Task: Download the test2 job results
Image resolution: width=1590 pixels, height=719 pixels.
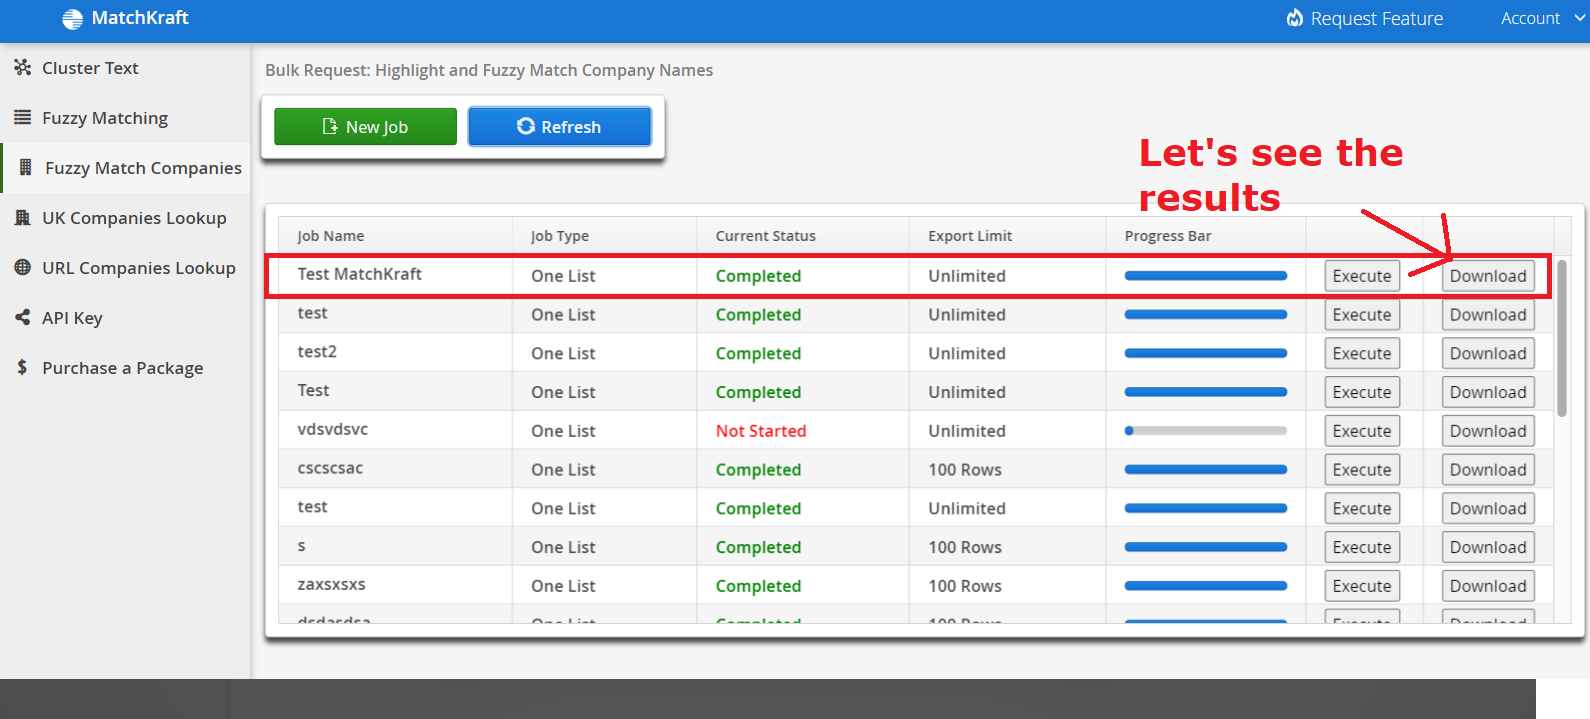Action: [x=1488, y=354]
